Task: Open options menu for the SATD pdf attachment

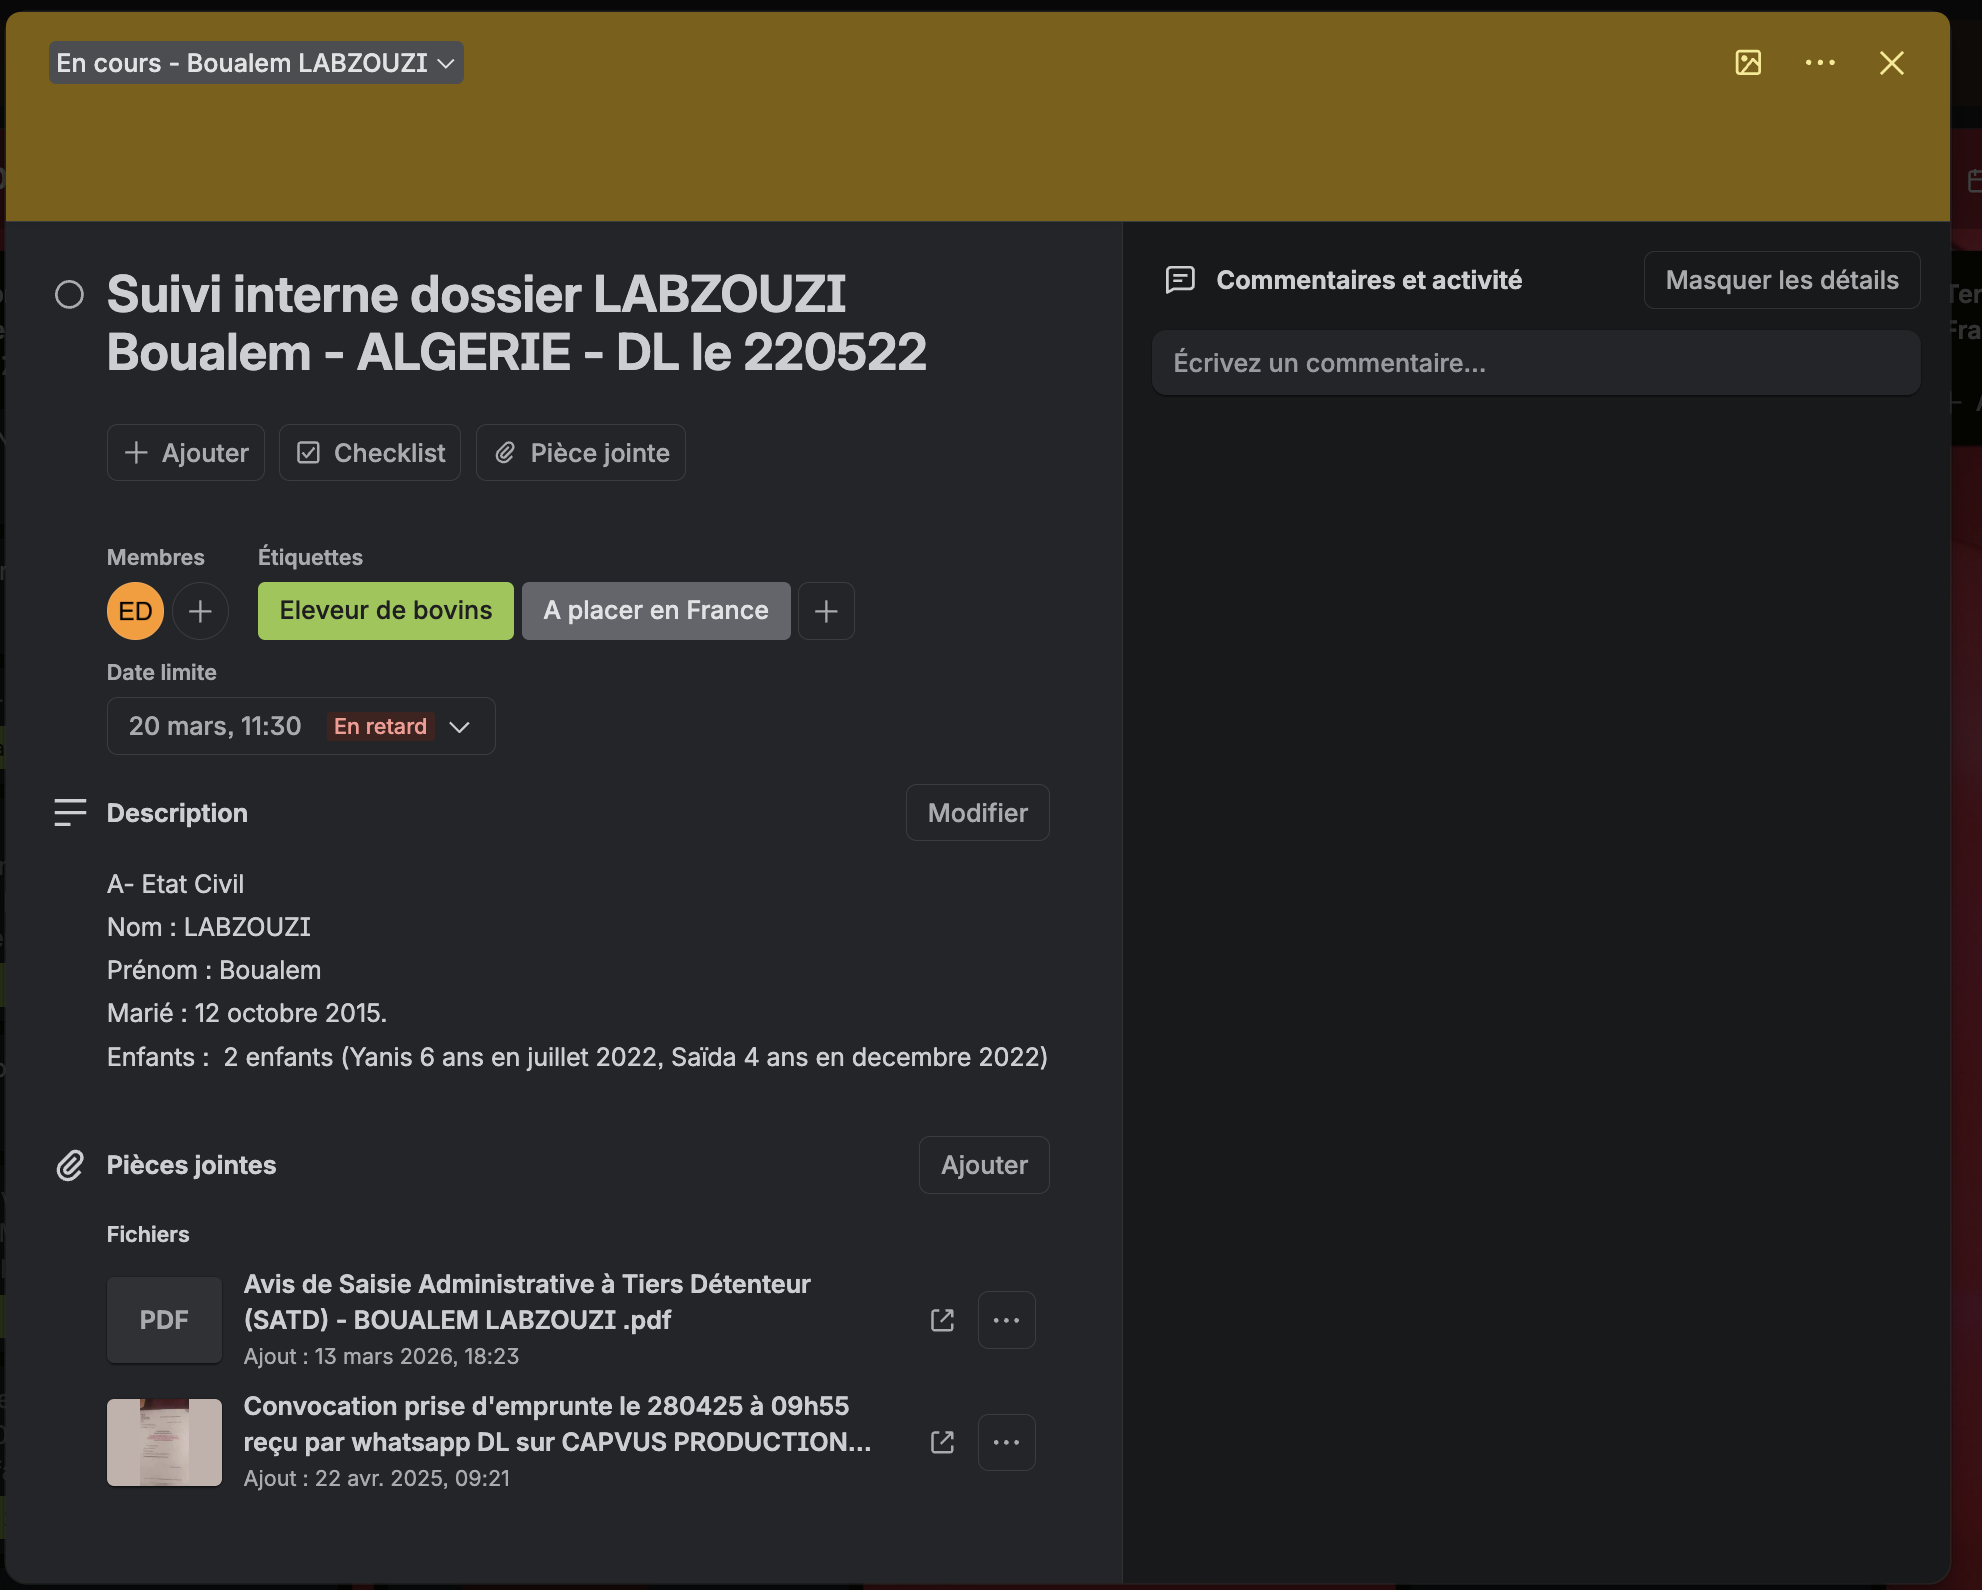Action: [1006, 1320]
